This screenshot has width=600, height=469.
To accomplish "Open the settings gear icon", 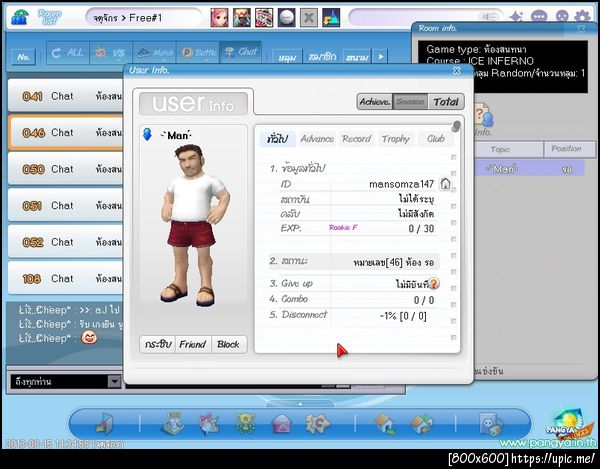I will (x=582, y=17).
